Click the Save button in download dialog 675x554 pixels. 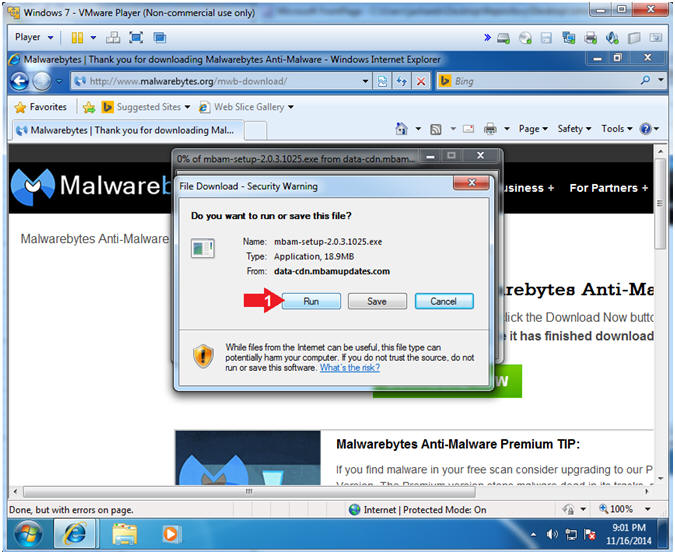[x=377, y=301]
